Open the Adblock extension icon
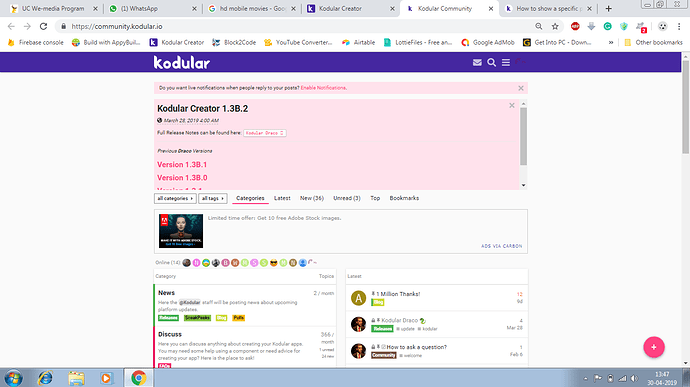Viewport: 690px width, 387px height. 575,26
